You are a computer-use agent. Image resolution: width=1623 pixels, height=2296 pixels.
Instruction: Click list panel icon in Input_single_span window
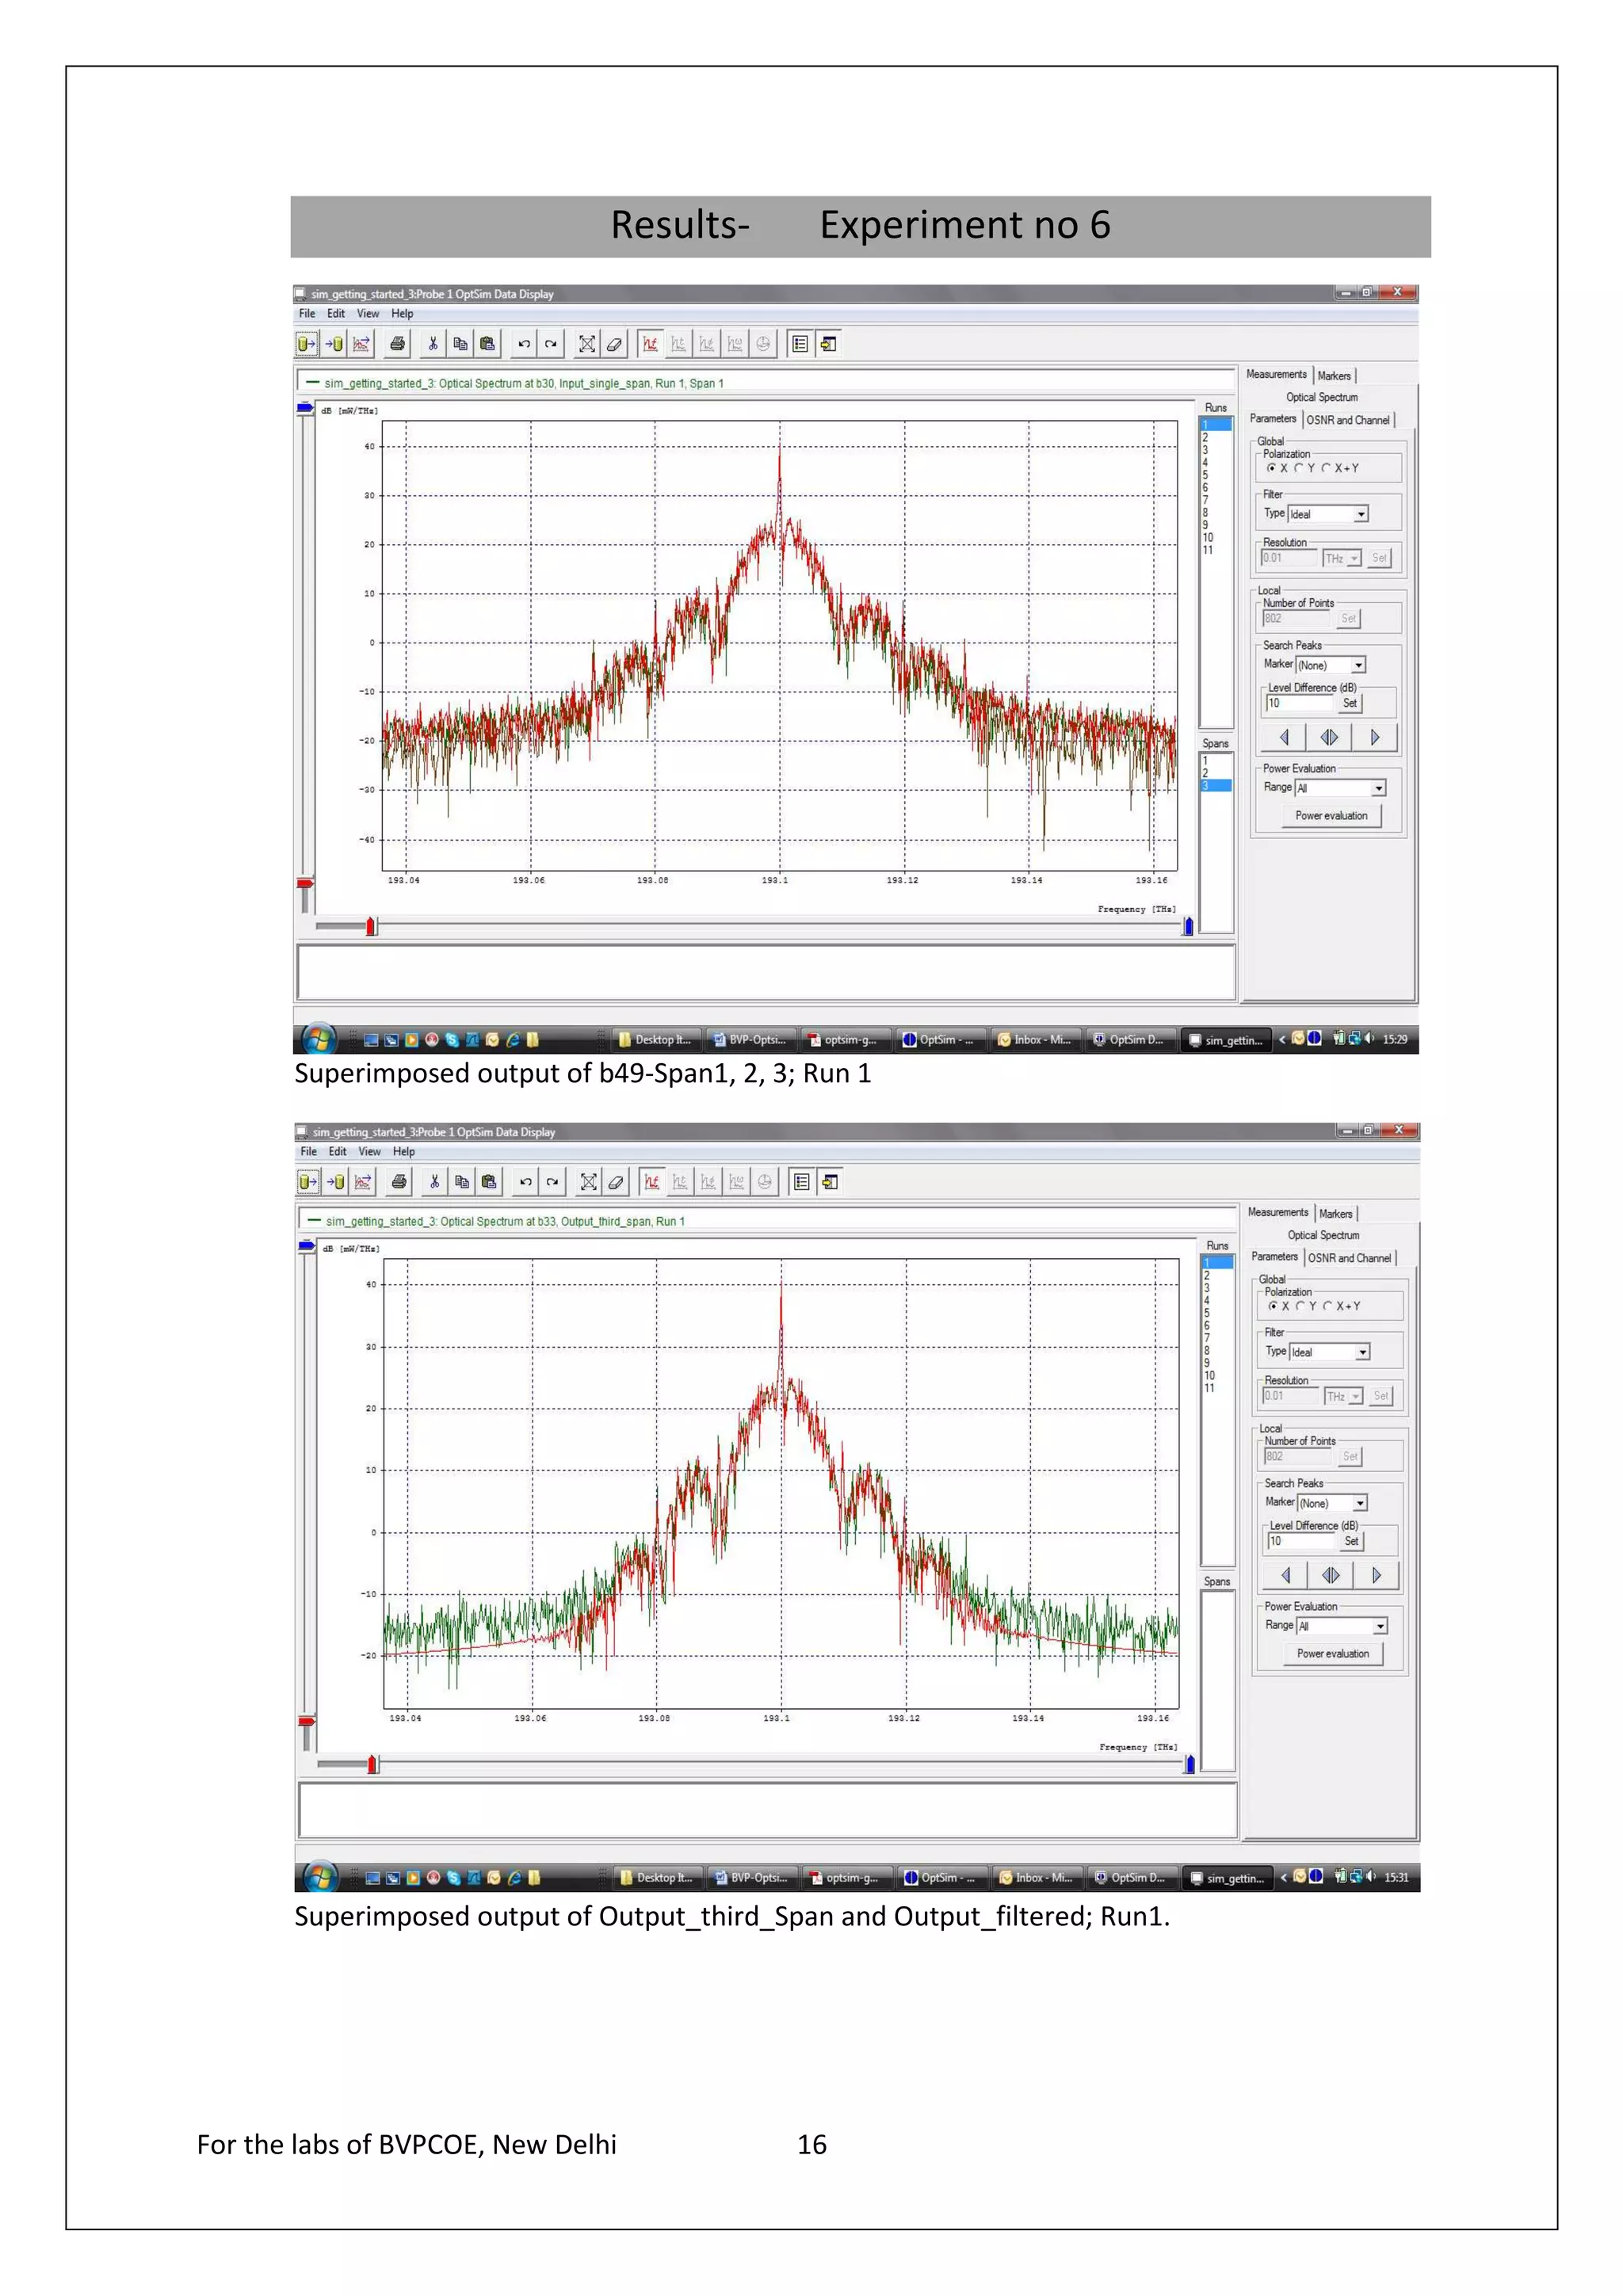pyautogui.click(x=800, y=344)
